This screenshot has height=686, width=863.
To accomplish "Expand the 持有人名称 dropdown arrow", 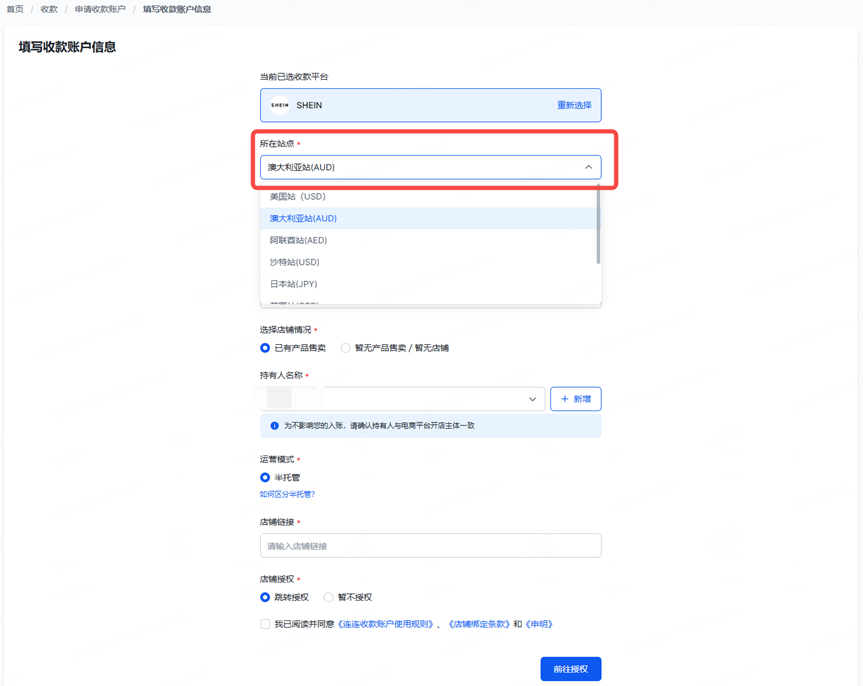I will 532,399.
